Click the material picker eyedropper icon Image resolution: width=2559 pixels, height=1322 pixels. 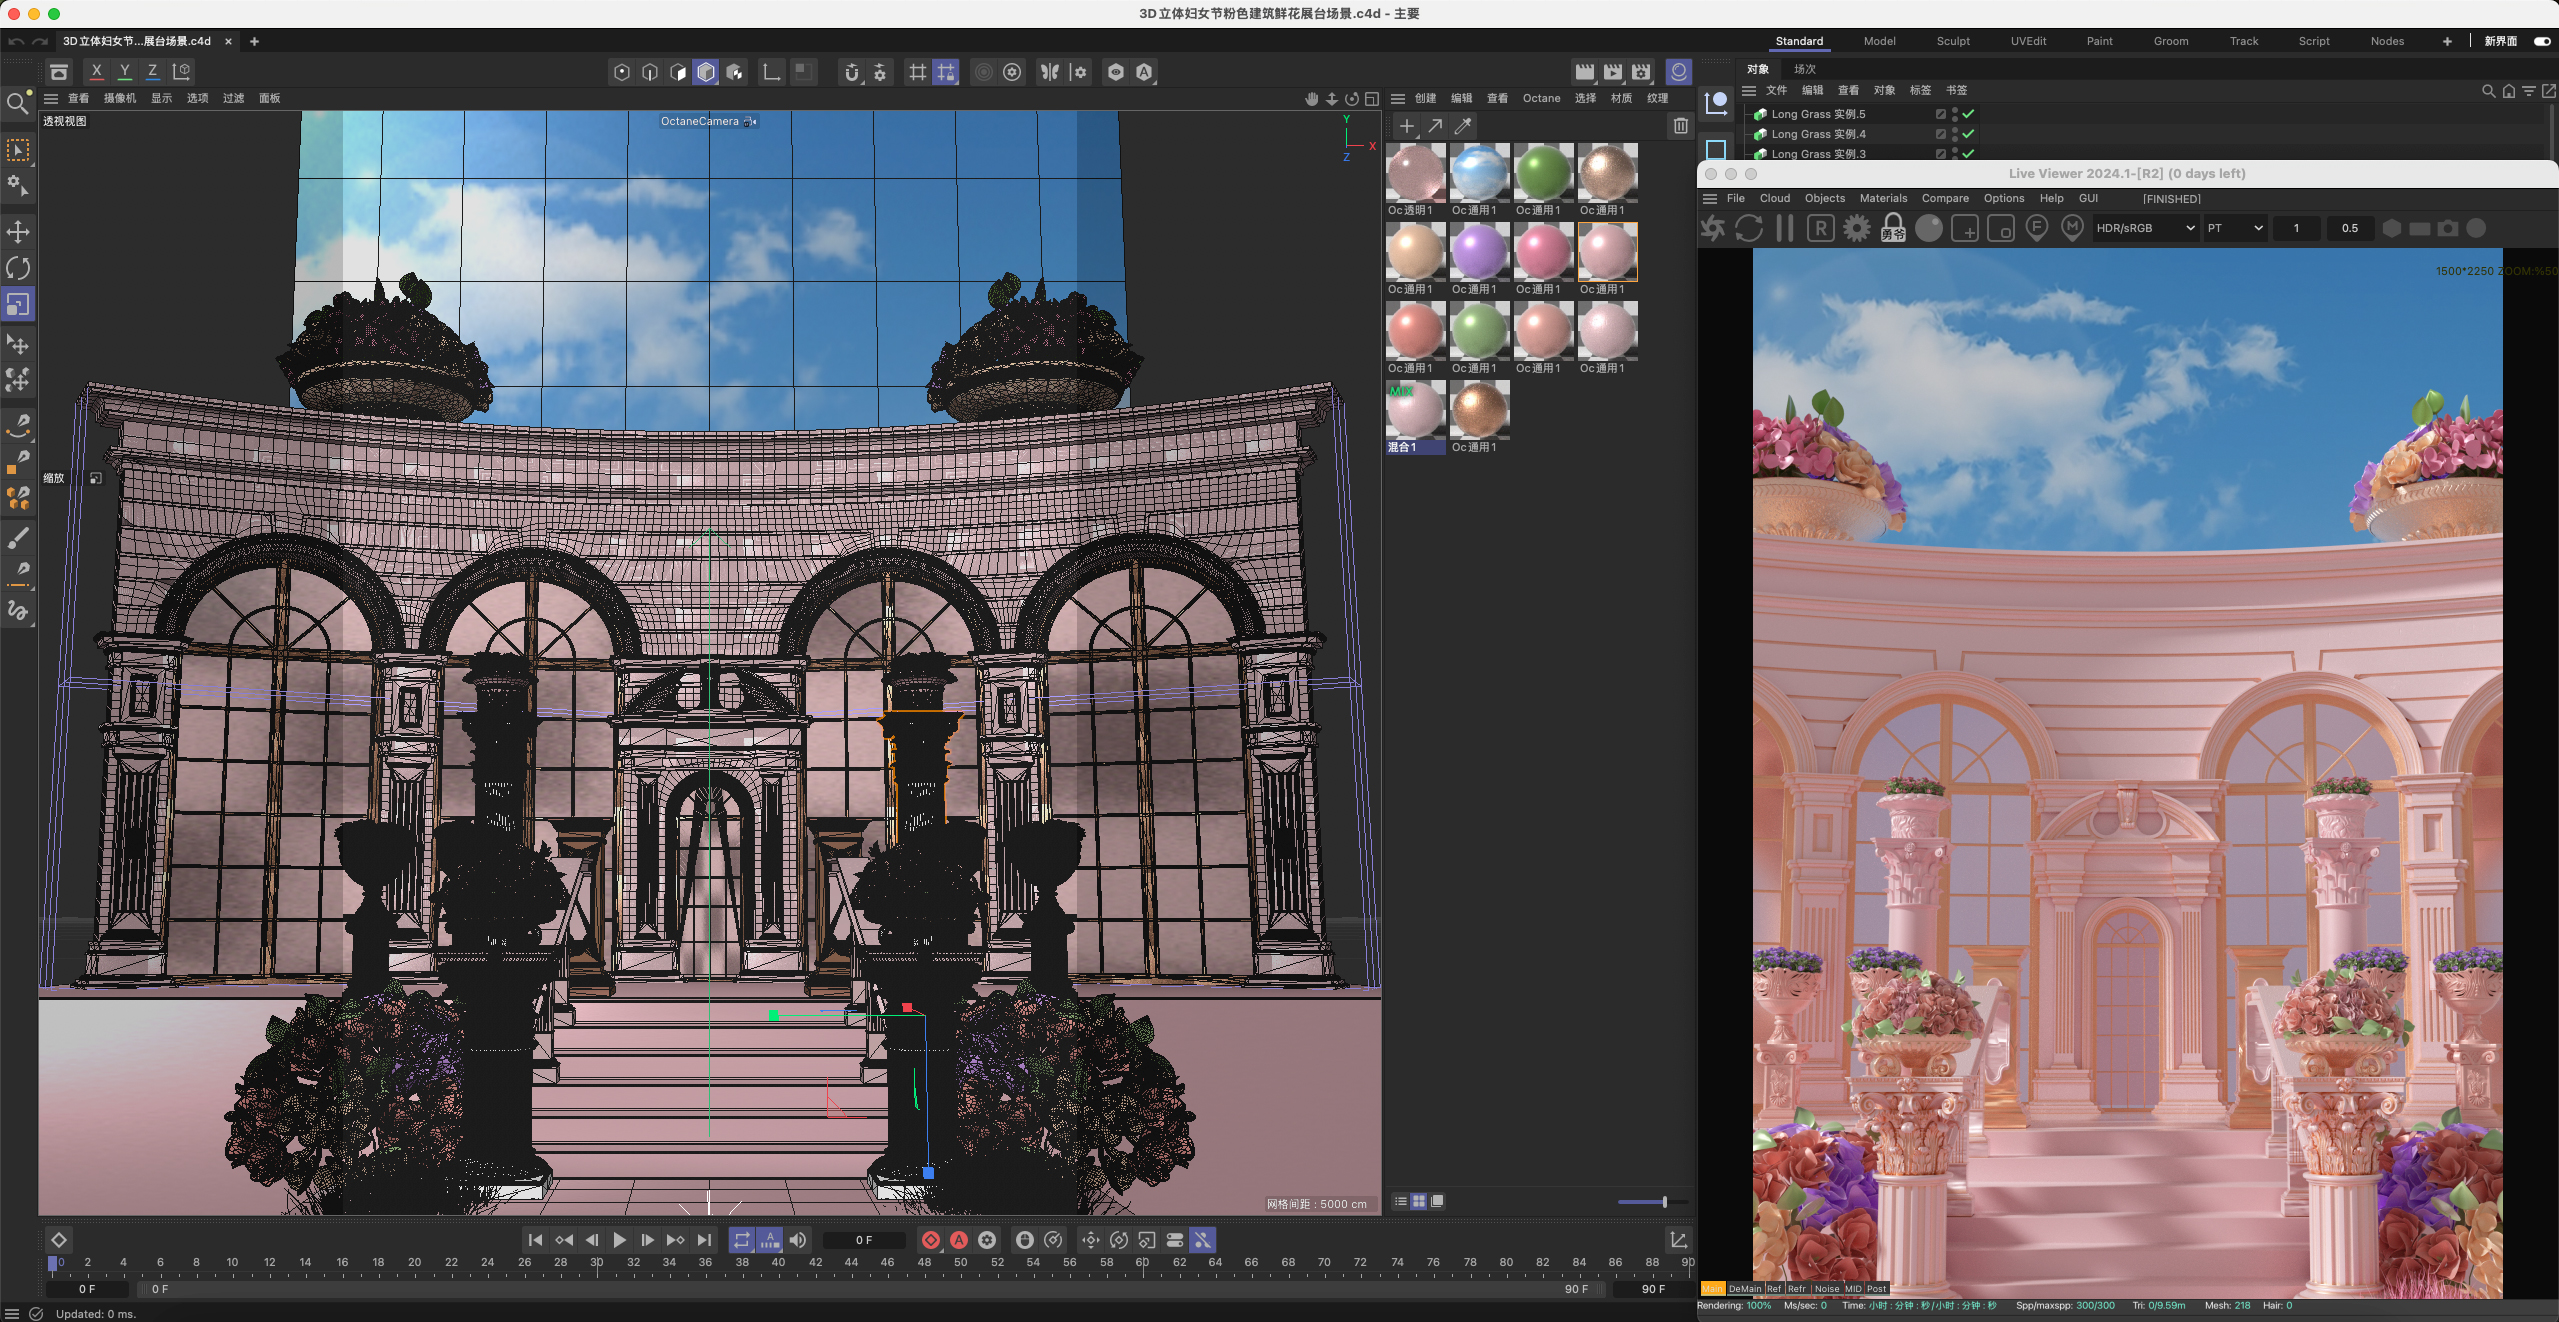click(1463, 126)
